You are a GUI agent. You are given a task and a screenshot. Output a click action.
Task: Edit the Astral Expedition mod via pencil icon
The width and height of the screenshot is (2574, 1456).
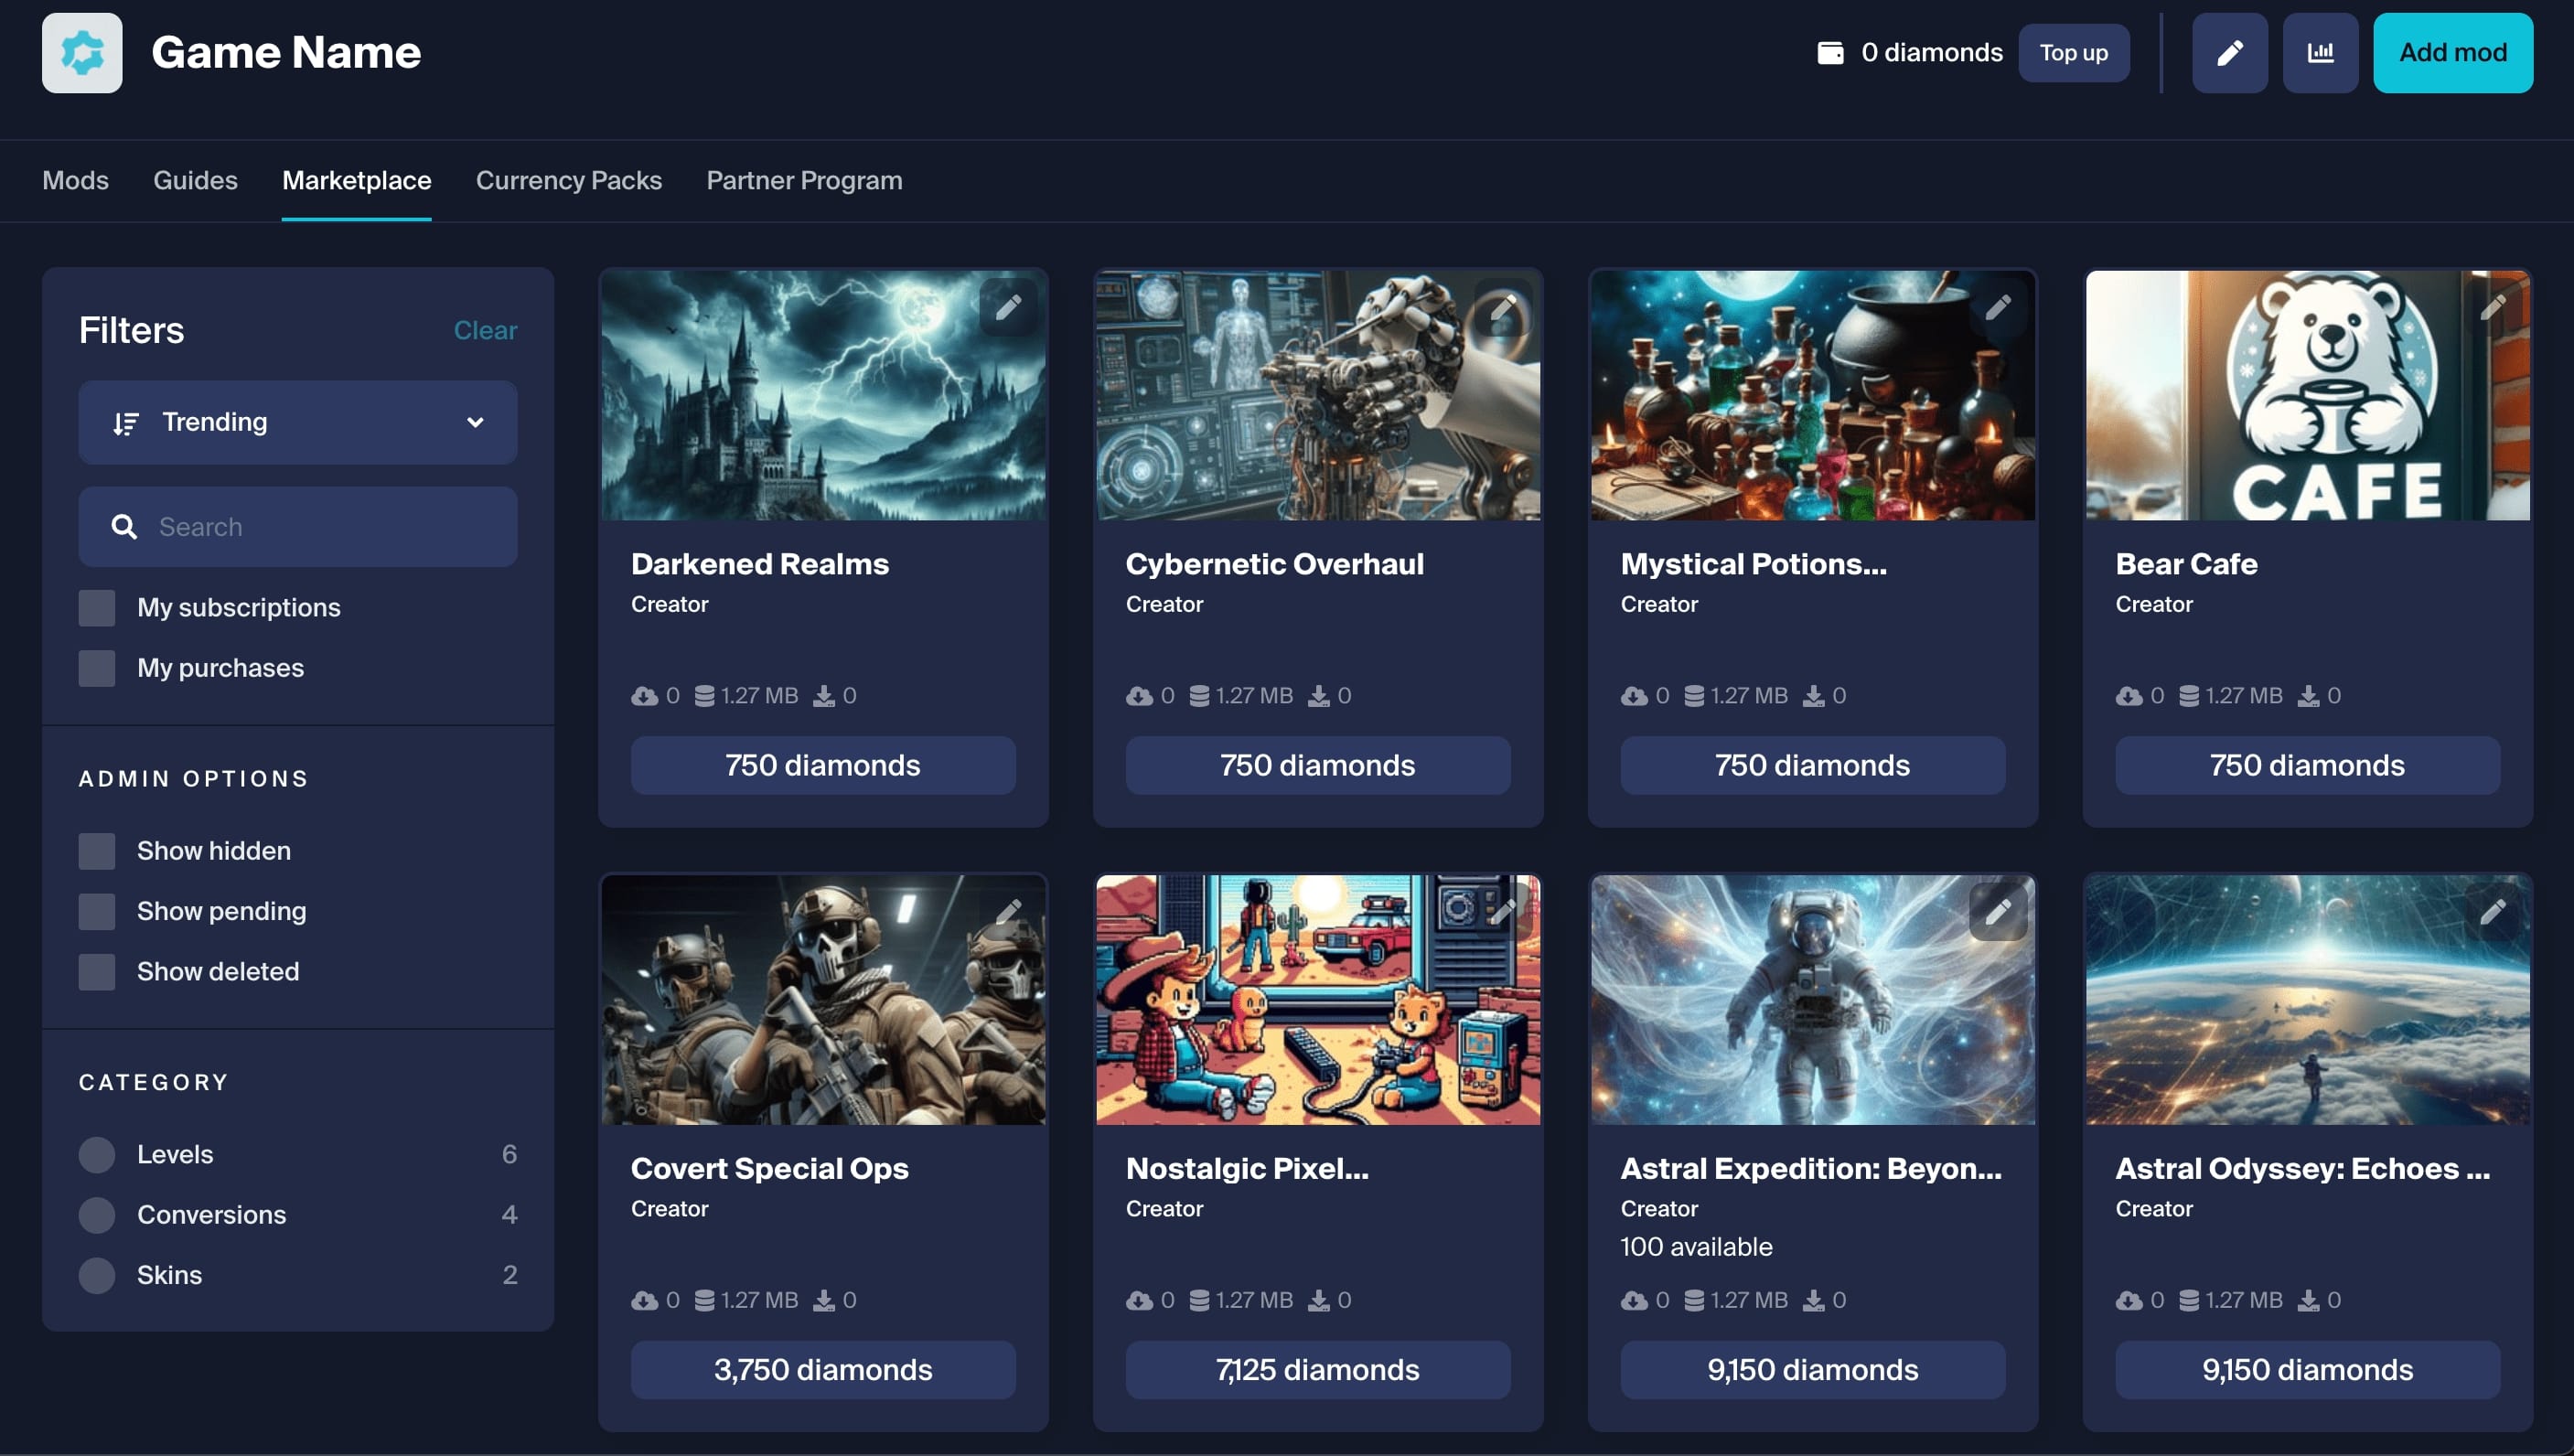coord(1998,911)
